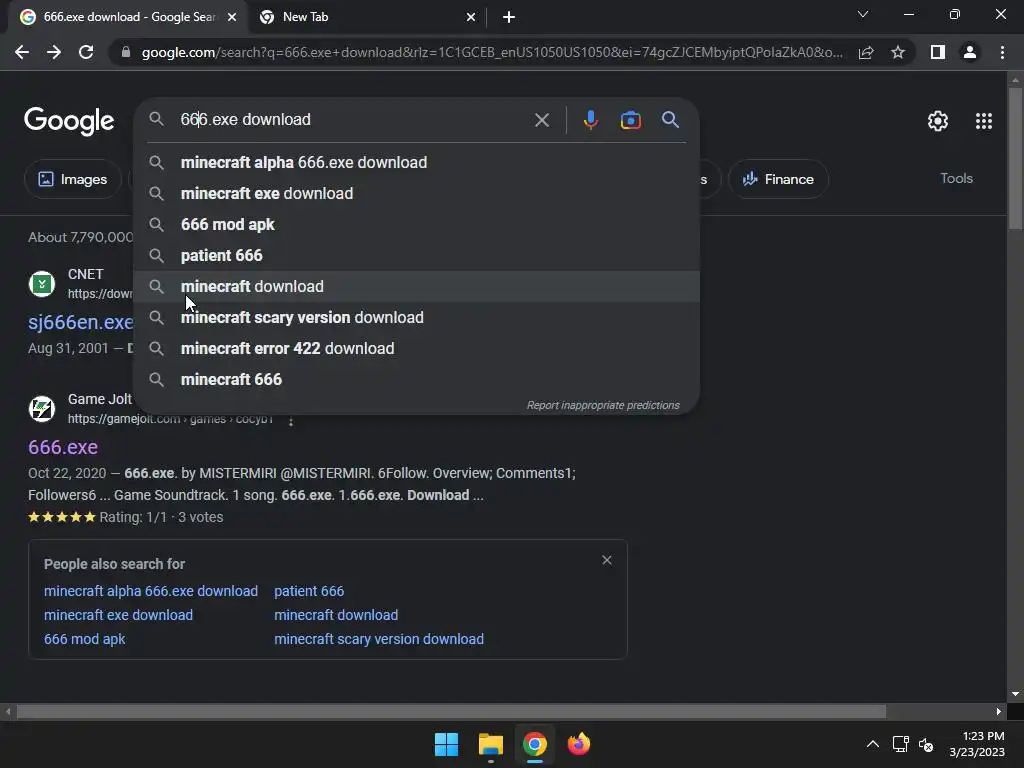Click the vertical scrollbar thumb
The width and height of the screenshot is (1024, 768).
tap(1015, 157)
